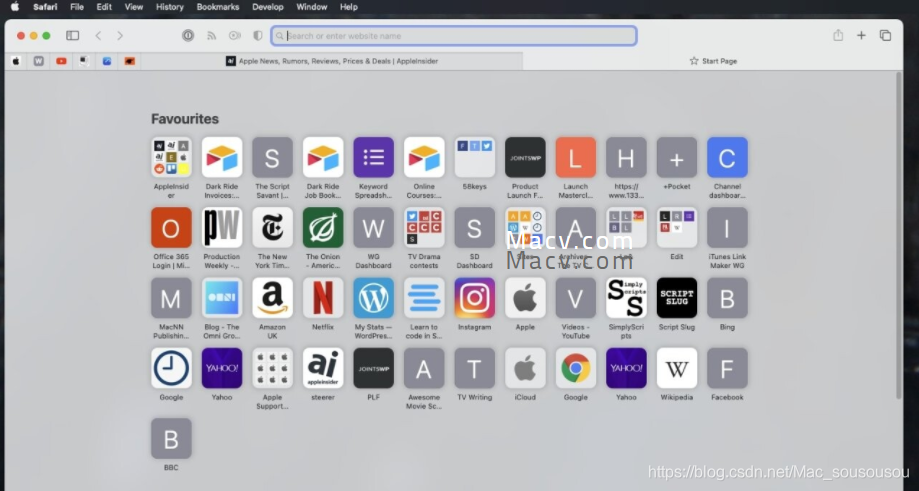Open Instagram favourite
This screenshot has height=491, width=919.
tap(475, 298)
